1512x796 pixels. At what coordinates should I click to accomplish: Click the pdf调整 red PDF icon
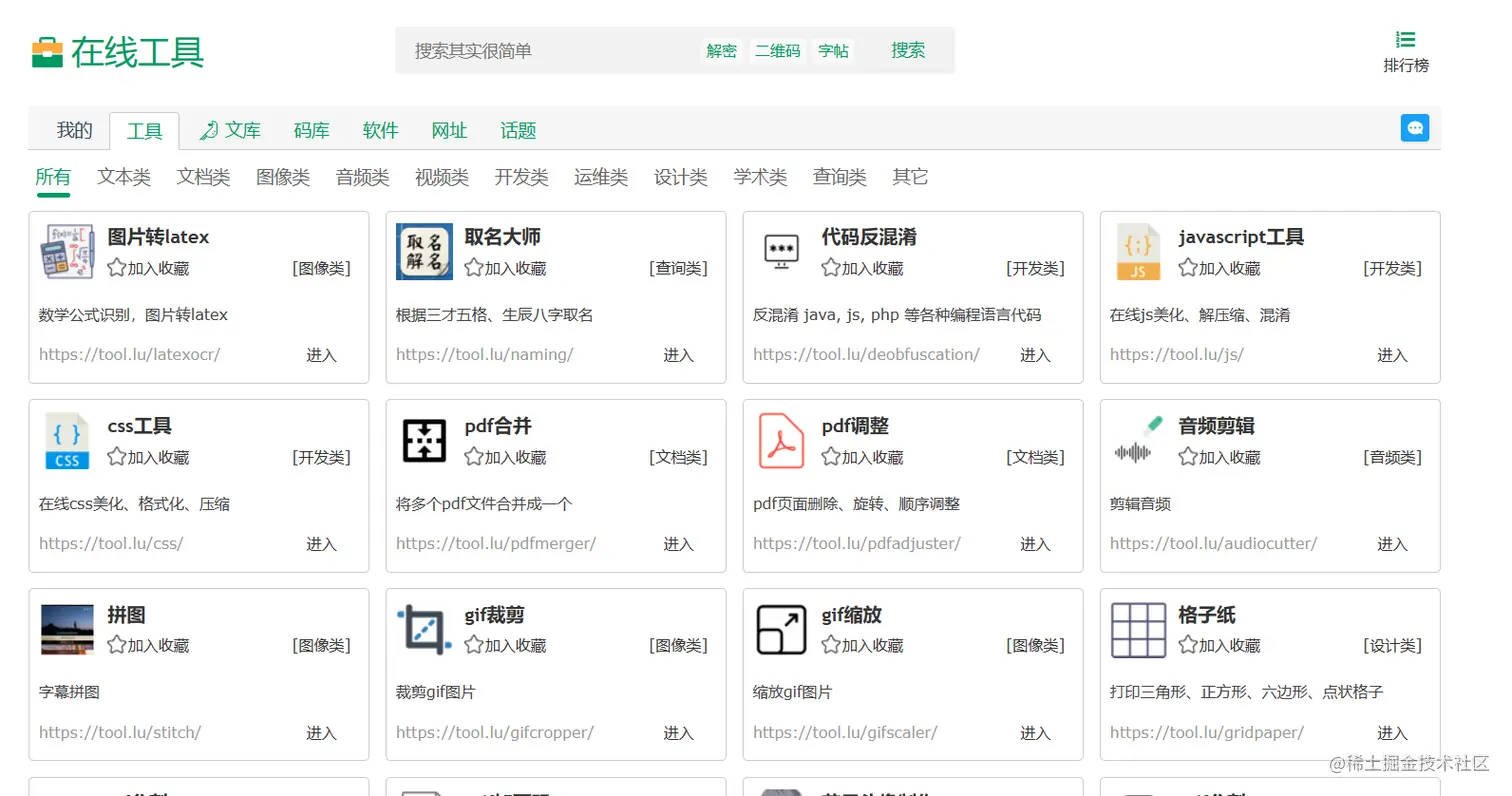[x=781, y=441]
